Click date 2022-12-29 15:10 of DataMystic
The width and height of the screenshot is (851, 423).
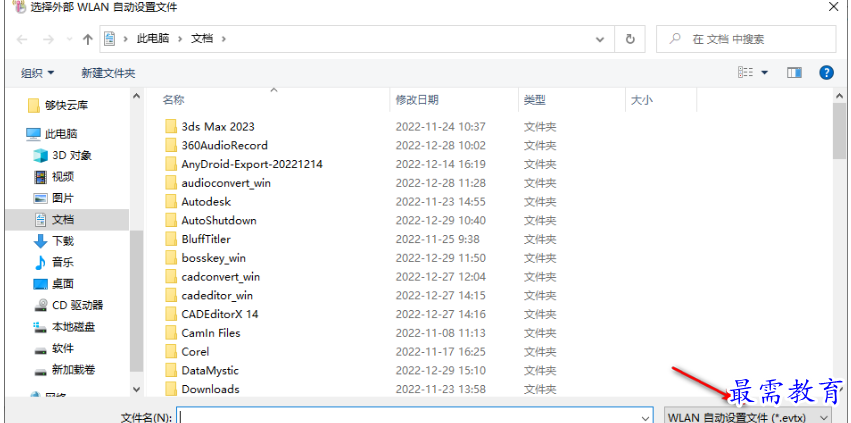pos(440,371)
